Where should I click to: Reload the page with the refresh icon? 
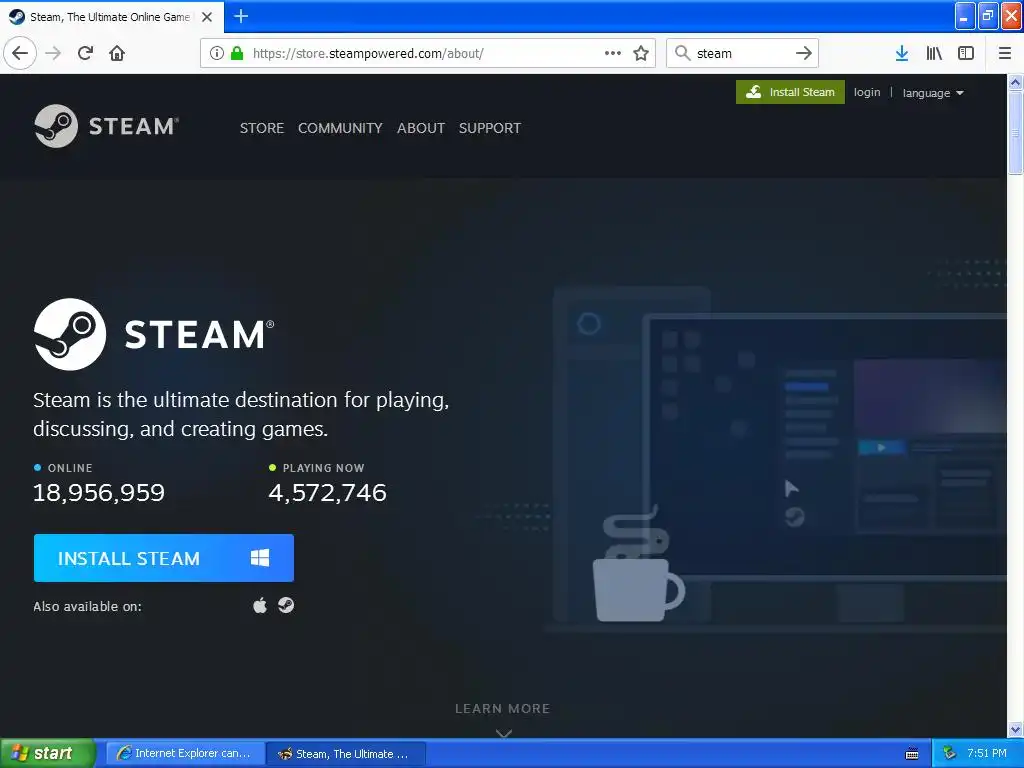85,53
